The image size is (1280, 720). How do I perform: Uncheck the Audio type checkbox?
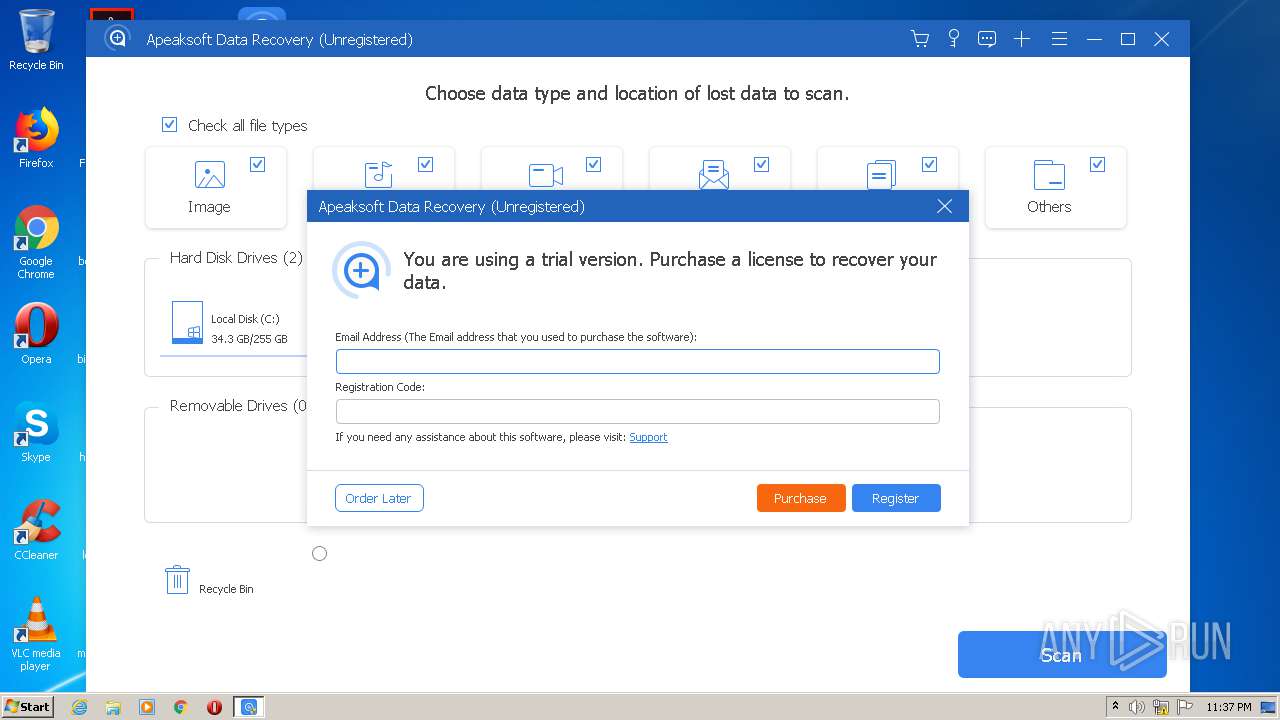click(x=425, y=164)
